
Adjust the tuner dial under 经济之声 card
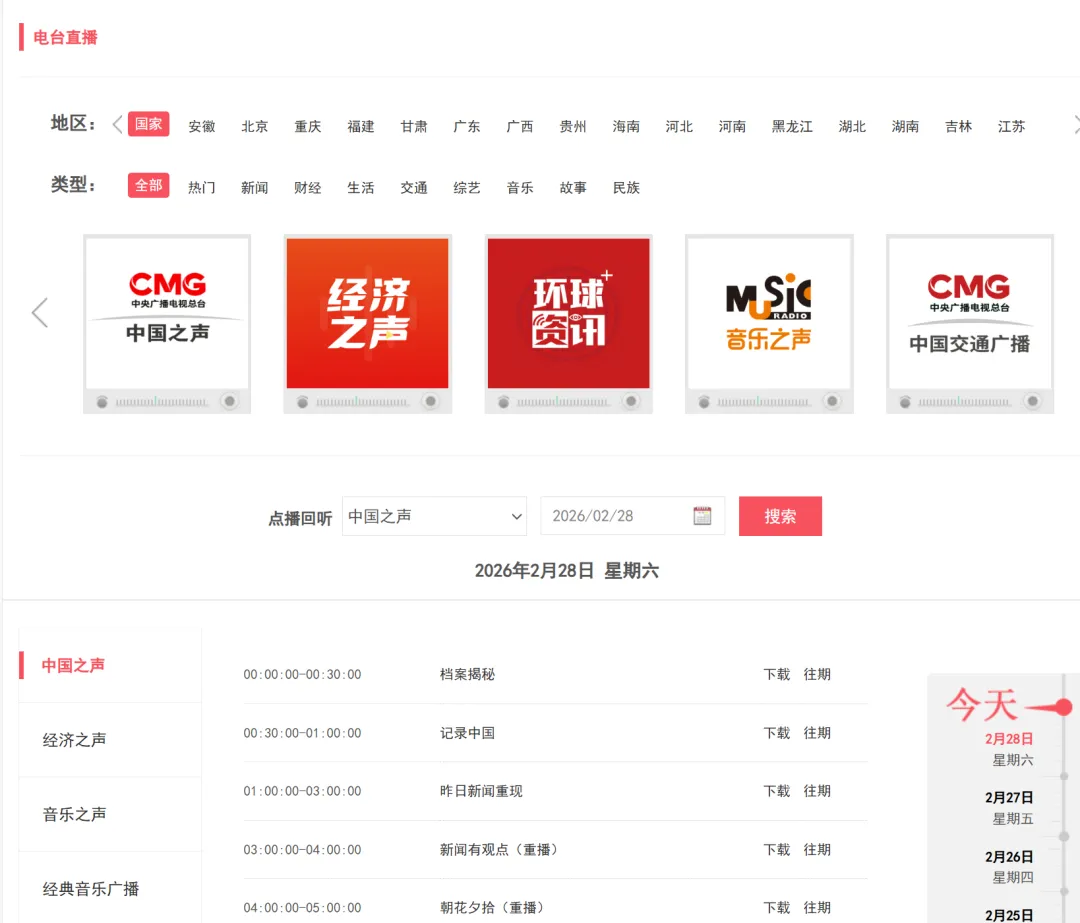coord(430,401)
